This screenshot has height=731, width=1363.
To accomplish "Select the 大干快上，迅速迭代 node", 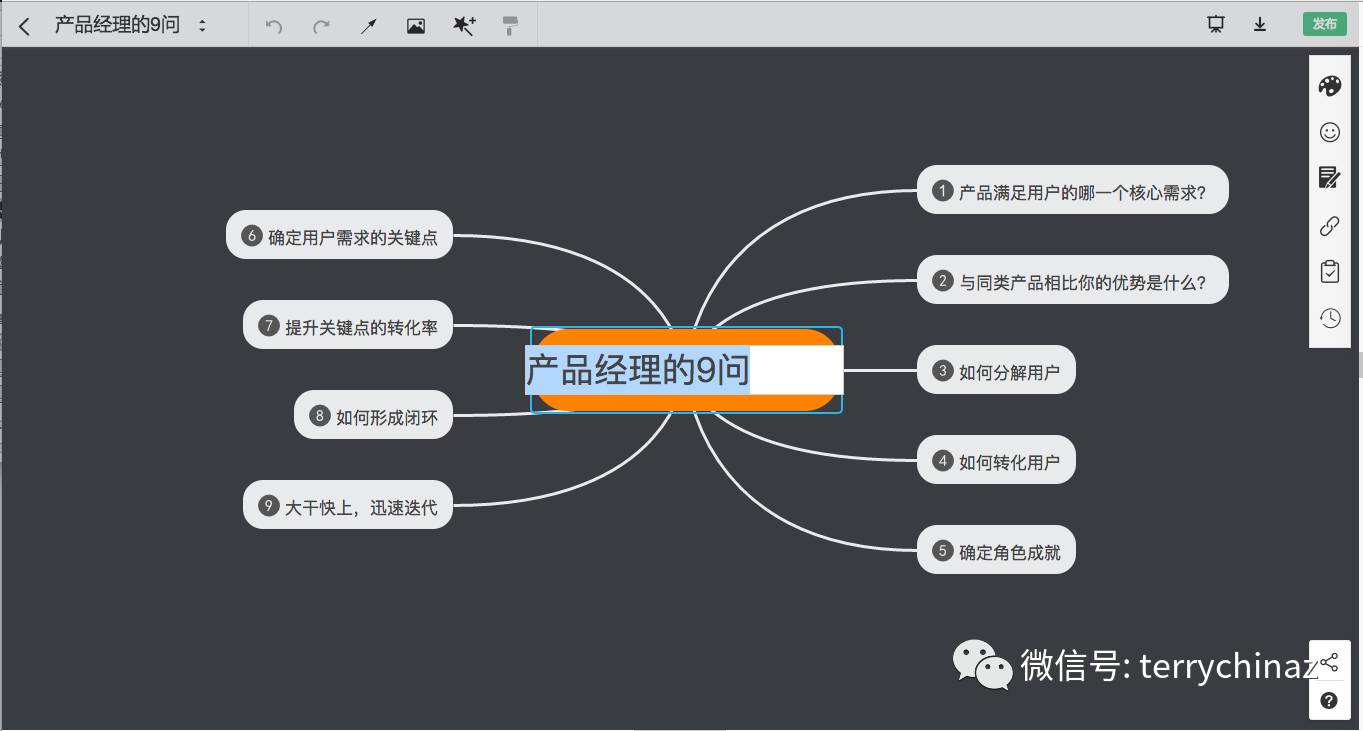I will [348, 505].
